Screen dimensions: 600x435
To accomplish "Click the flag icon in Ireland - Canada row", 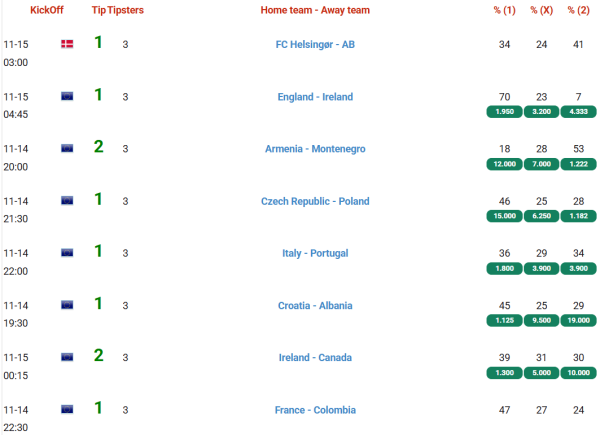I will (67, 357).
